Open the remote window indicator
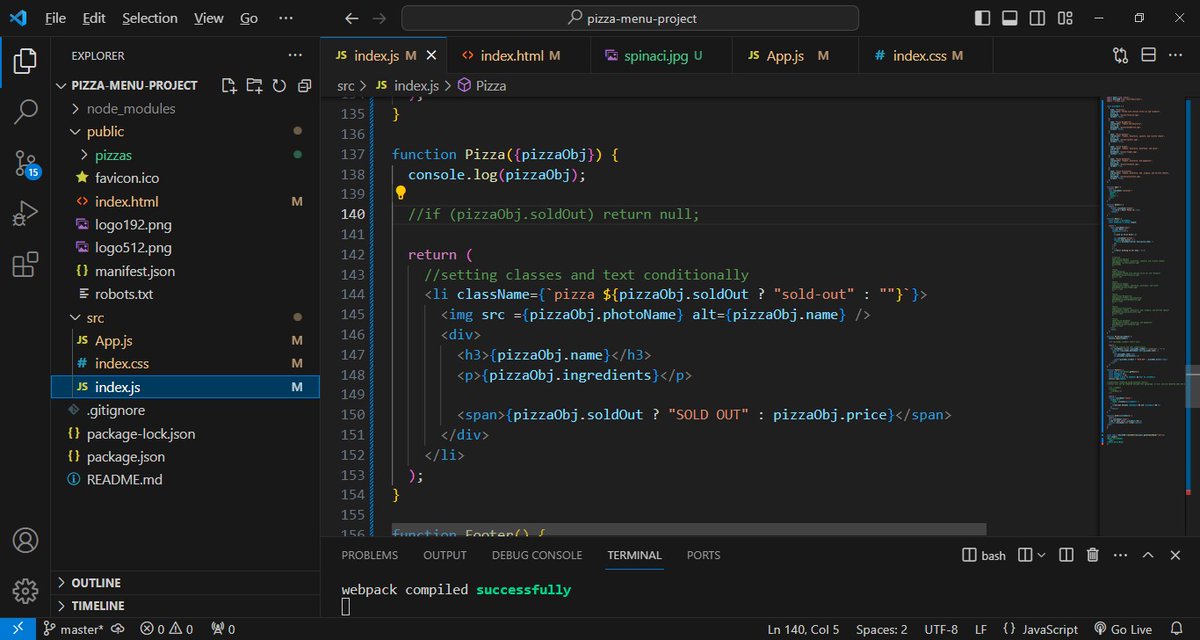Image resolution: width=1200 pixels, height=640 pixels. 17,630
